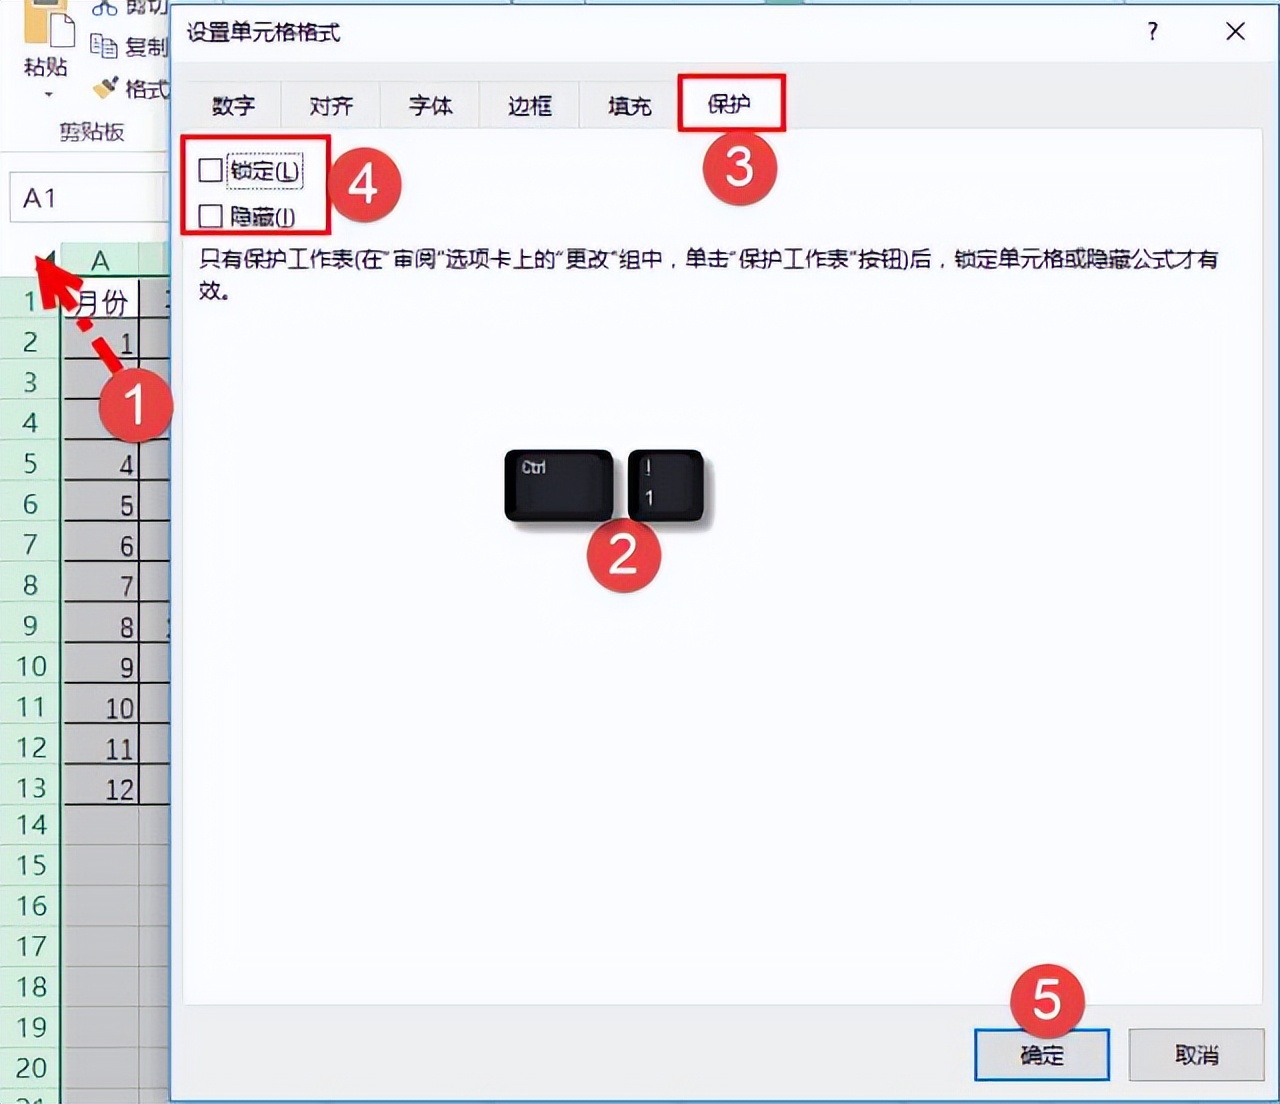Check the 锁定(L) locked checkbox
Image resolution: width=1280 pixels, height=1104 pixels.
(210, 170)
